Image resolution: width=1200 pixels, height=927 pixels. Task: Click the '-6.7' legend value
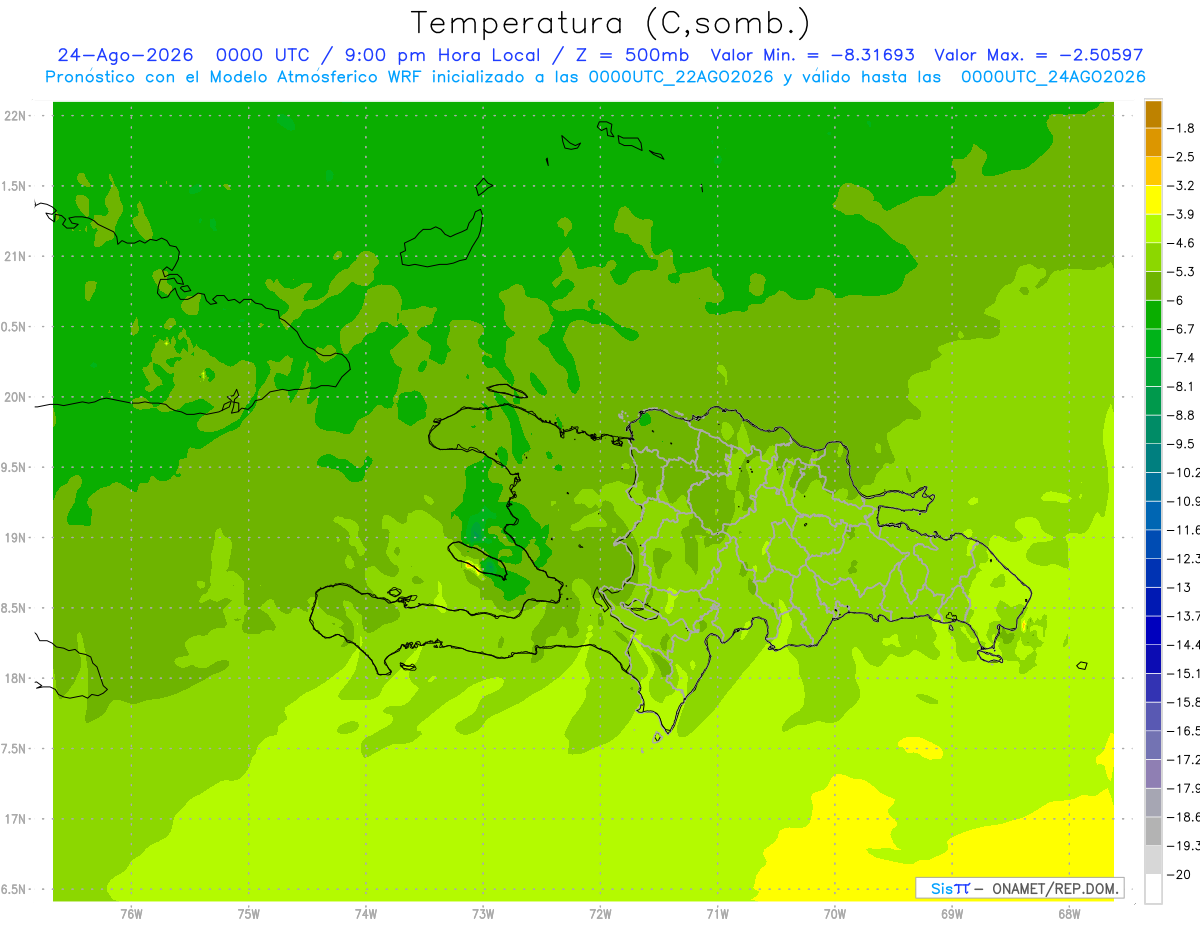tap(1181, 329)
